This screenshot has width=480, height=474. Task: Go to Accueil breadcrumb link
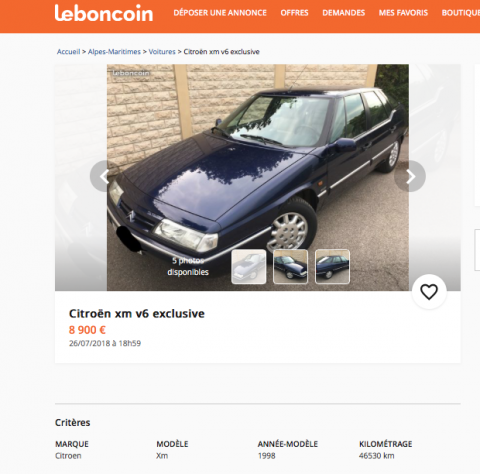pos(68,52)
